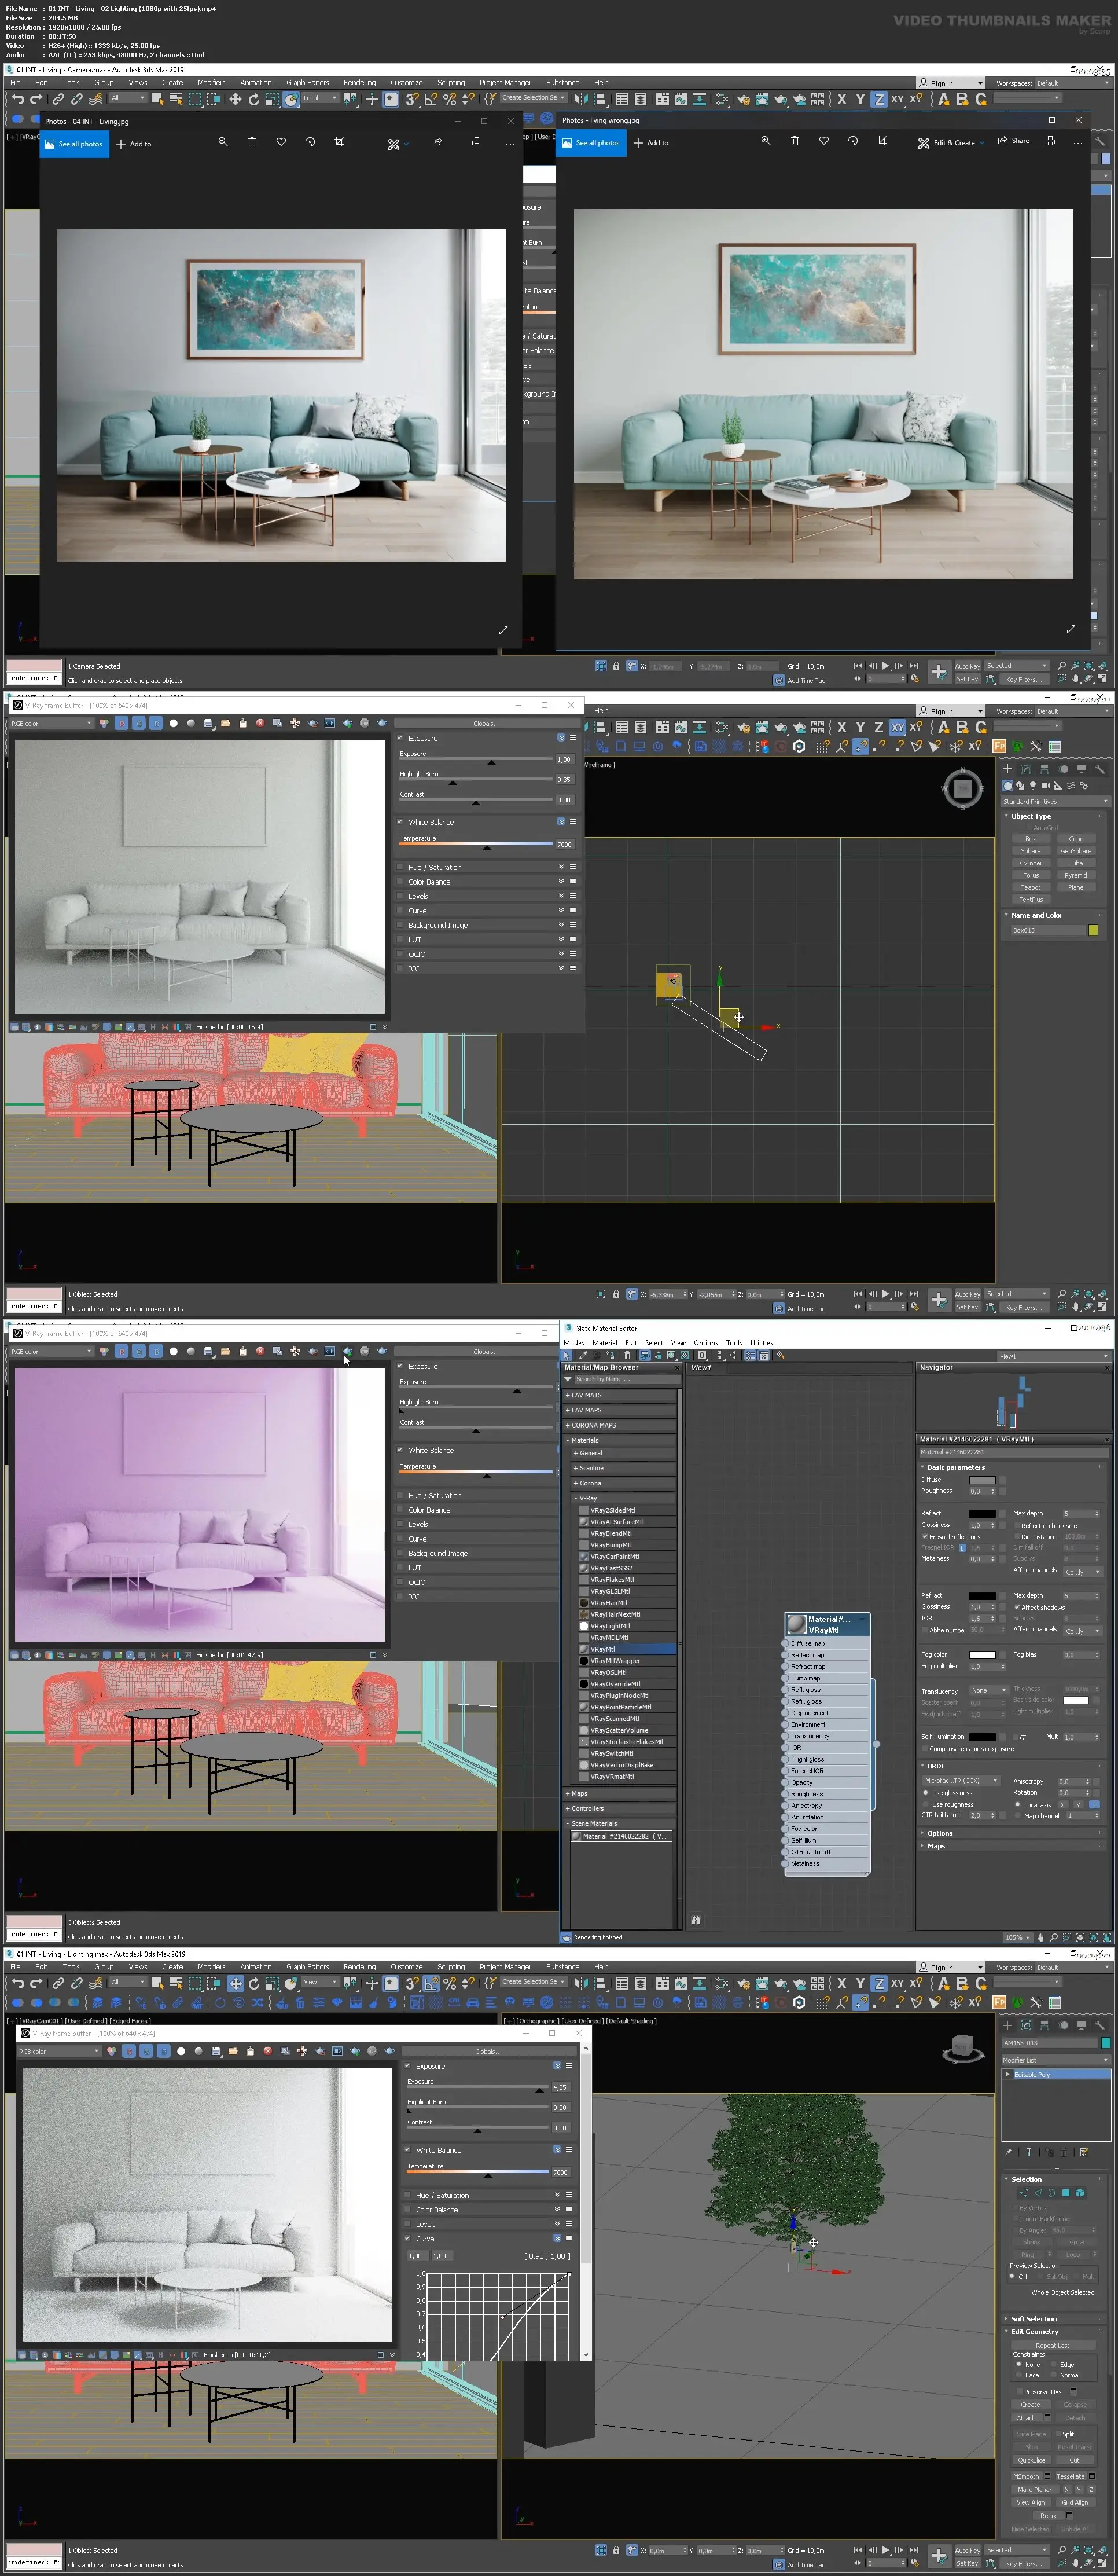The width and height of the screenshot is (1118, 2576).
Task: Click Teapot button in Object Type rollout
Action: pyautogui.click(x=1031, y=887)
